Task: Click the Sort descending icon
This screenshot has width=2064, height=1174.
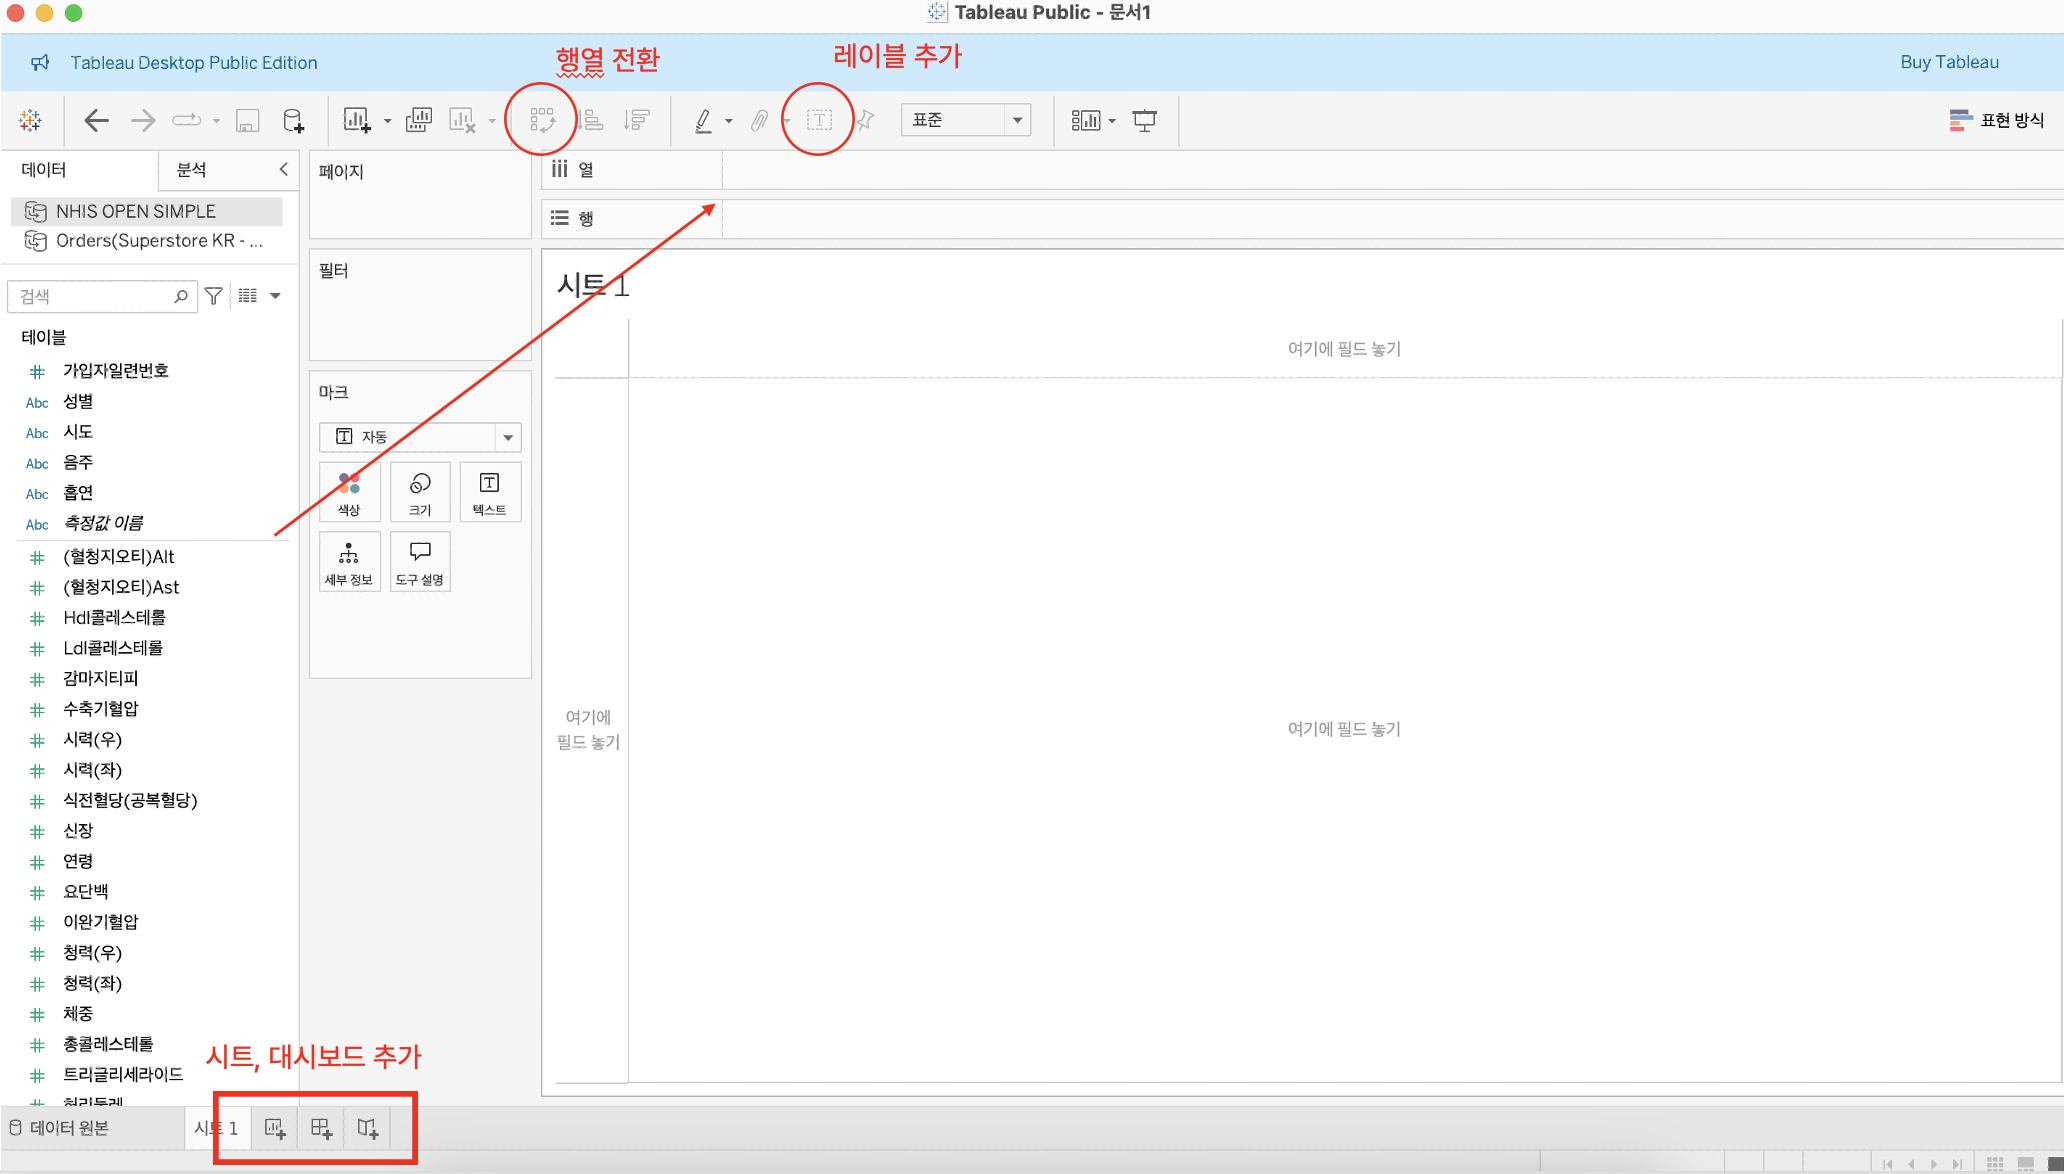Action: coord(637,120)
